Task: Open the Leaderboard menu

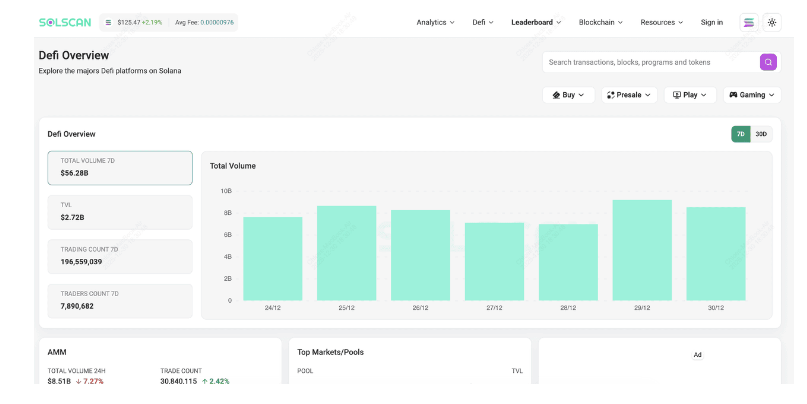Action: [x=536, y=22]
